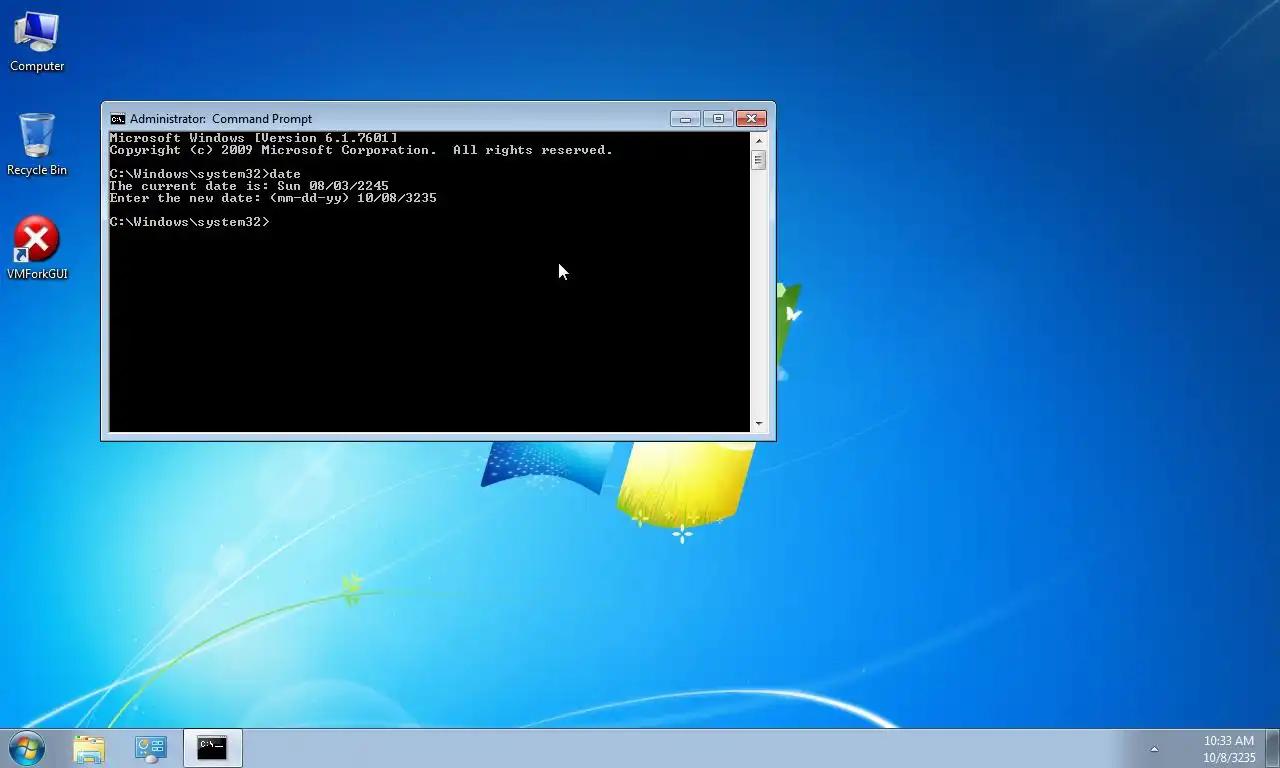Open the Windows Start menu
This screenshot has width=1280, height=768.
click(x=27, y=748)
